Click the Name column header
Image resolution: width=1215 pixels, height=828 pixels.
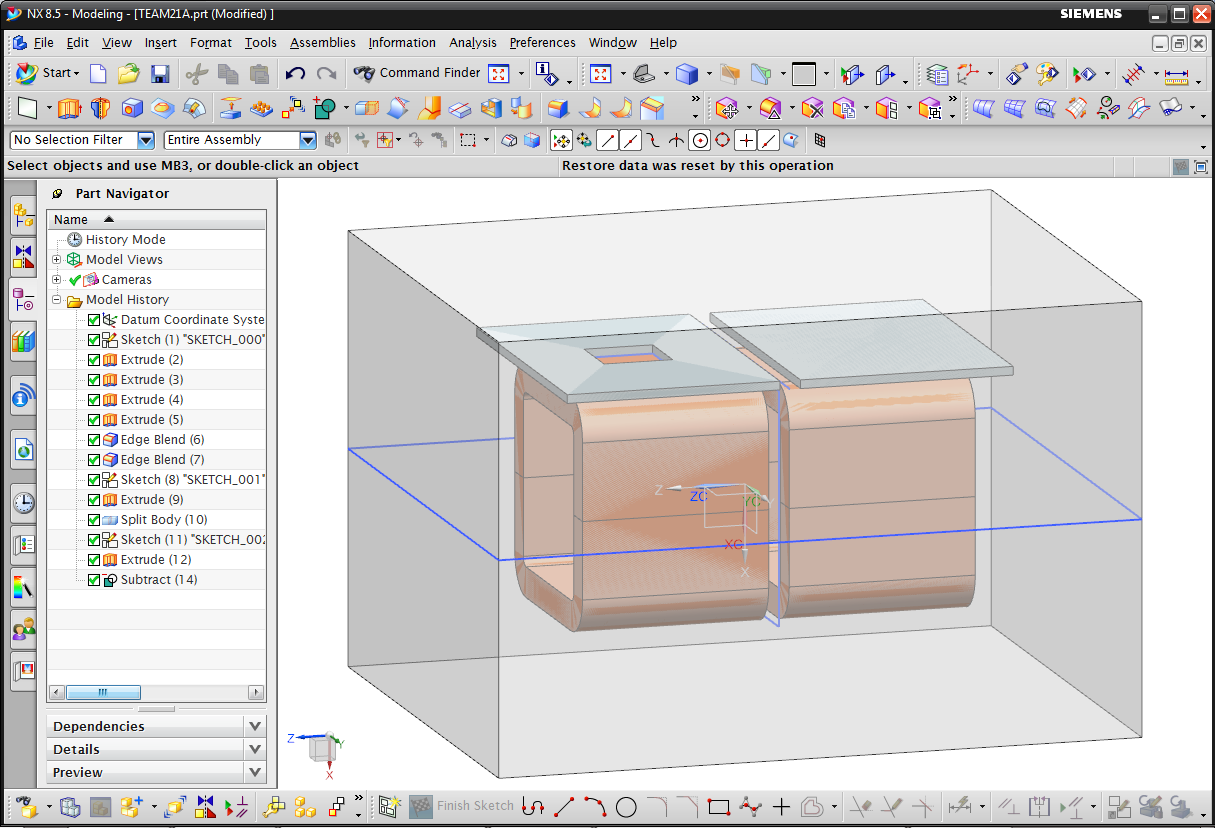tap(71, 219)
